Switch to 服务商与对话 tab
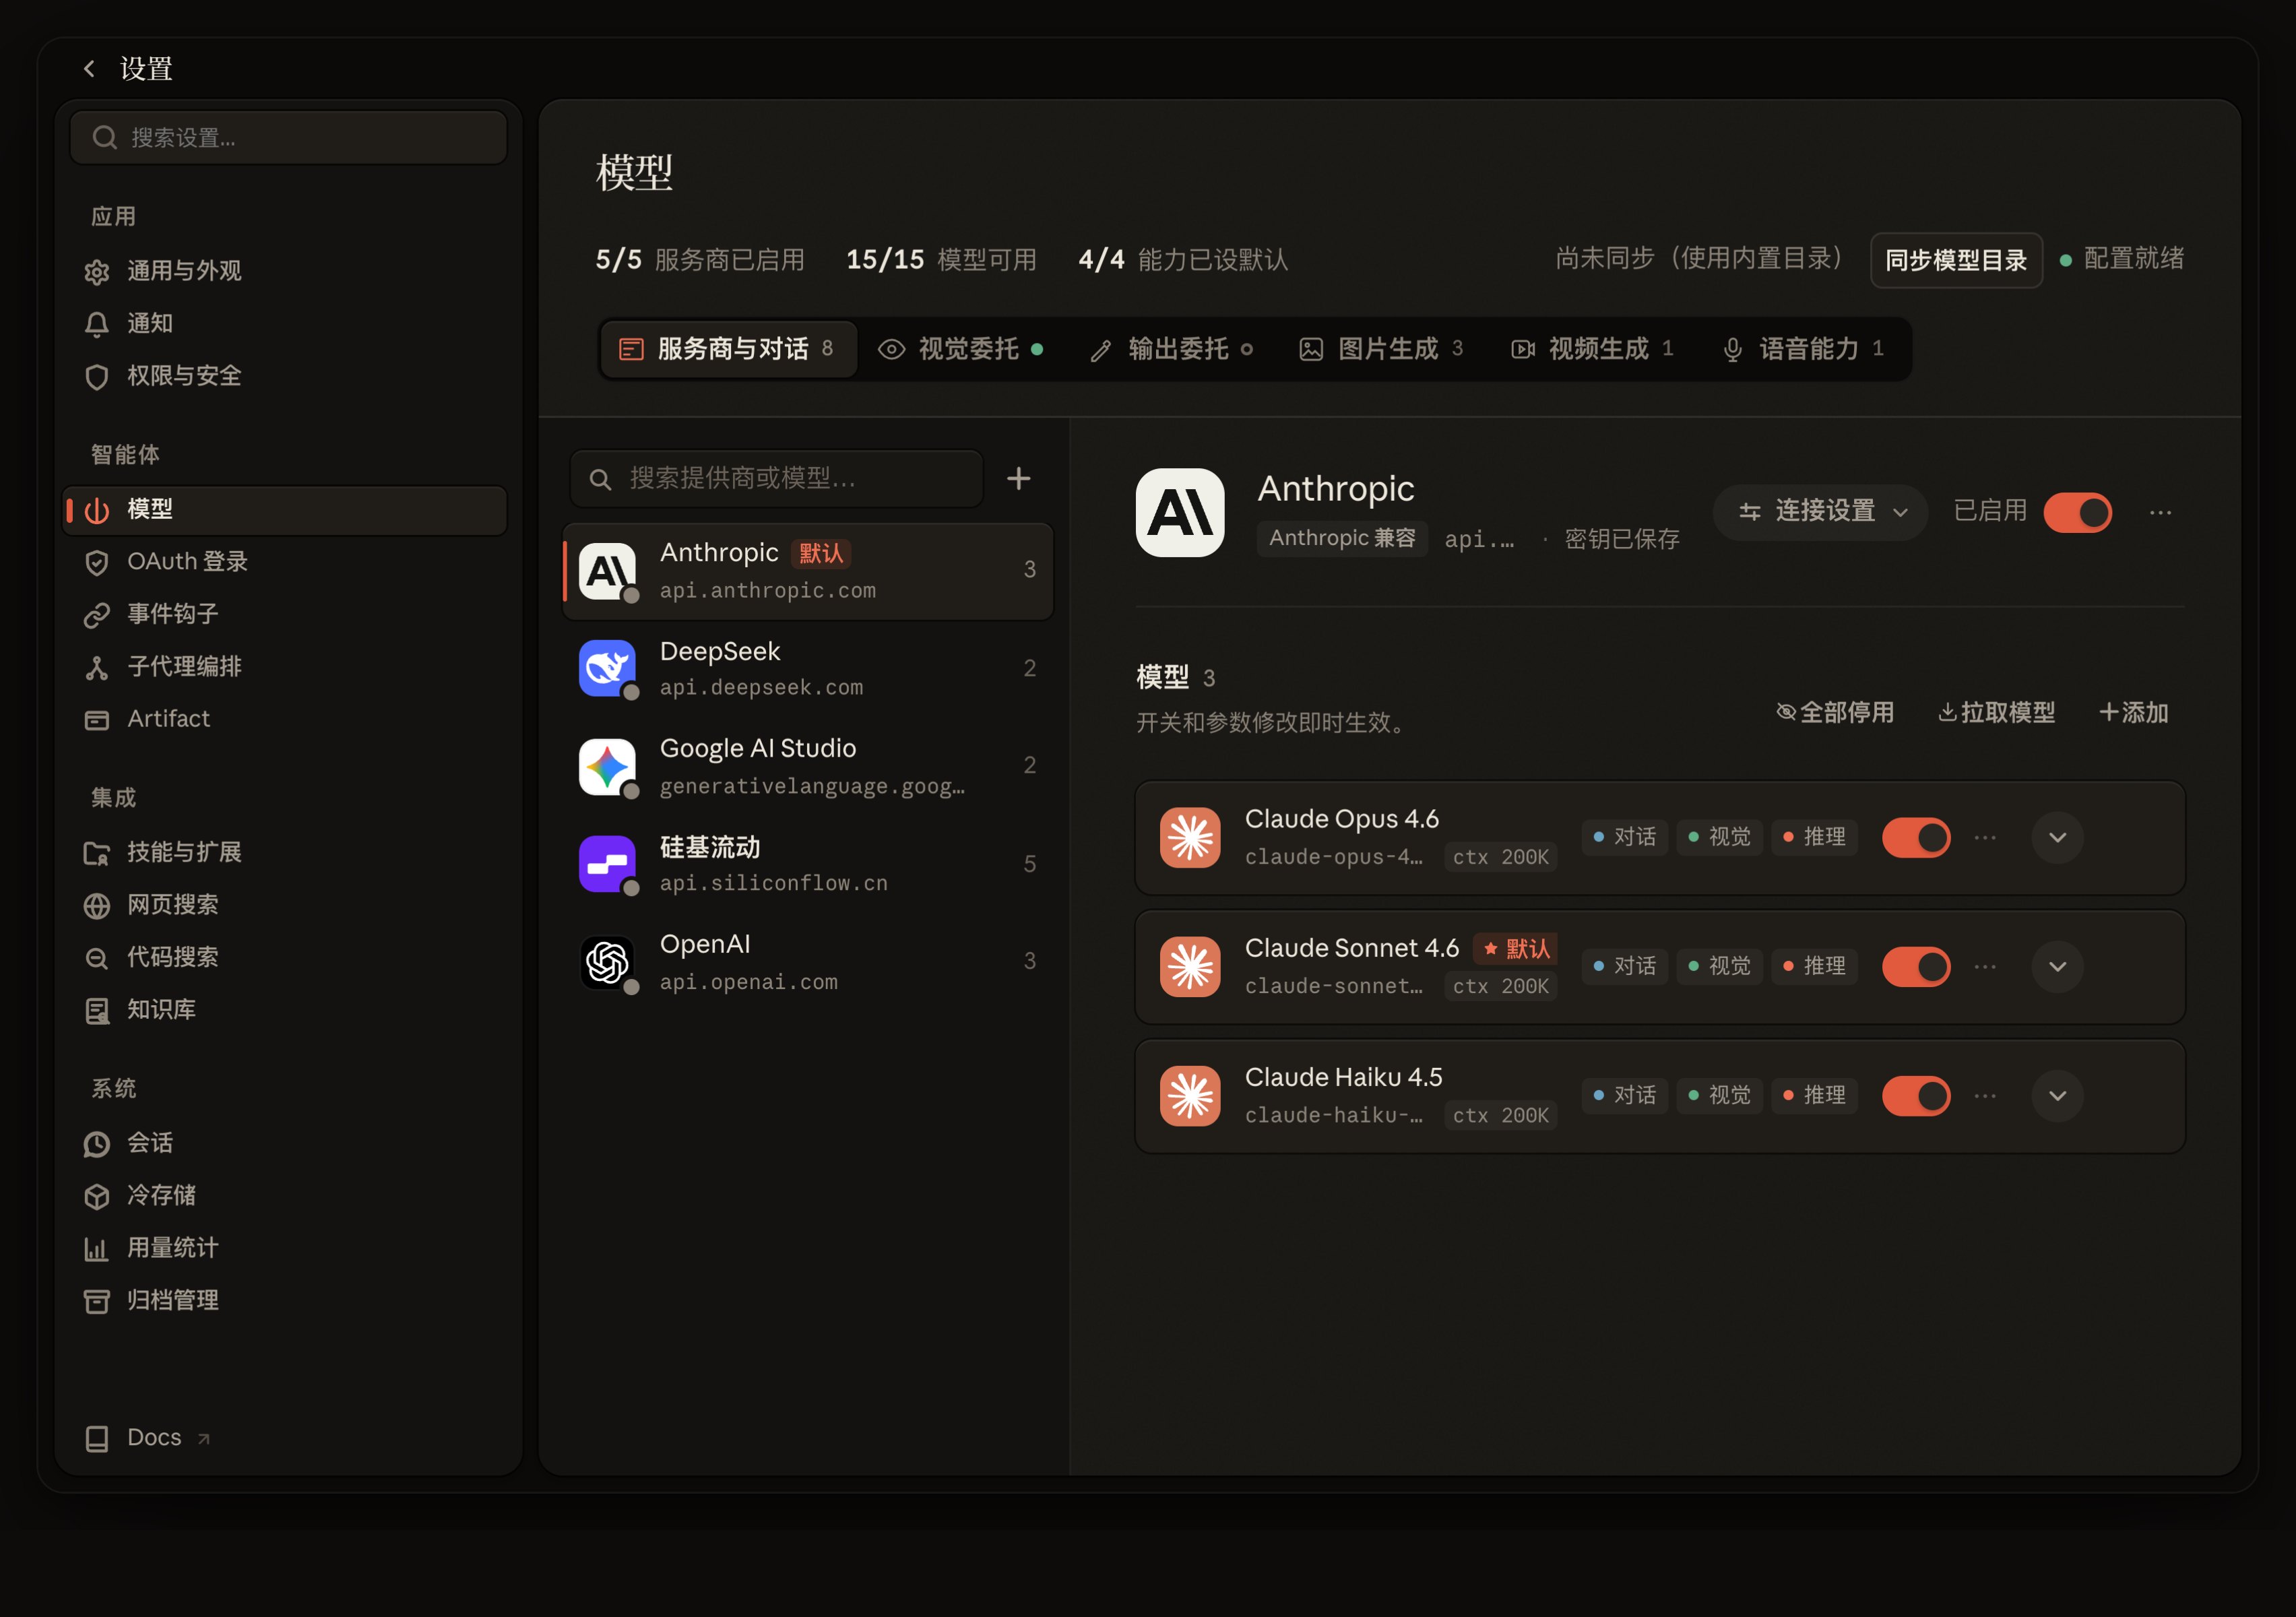This screenshot has width=2296, height=1617. pyautogui.click(x=728, y=349)
